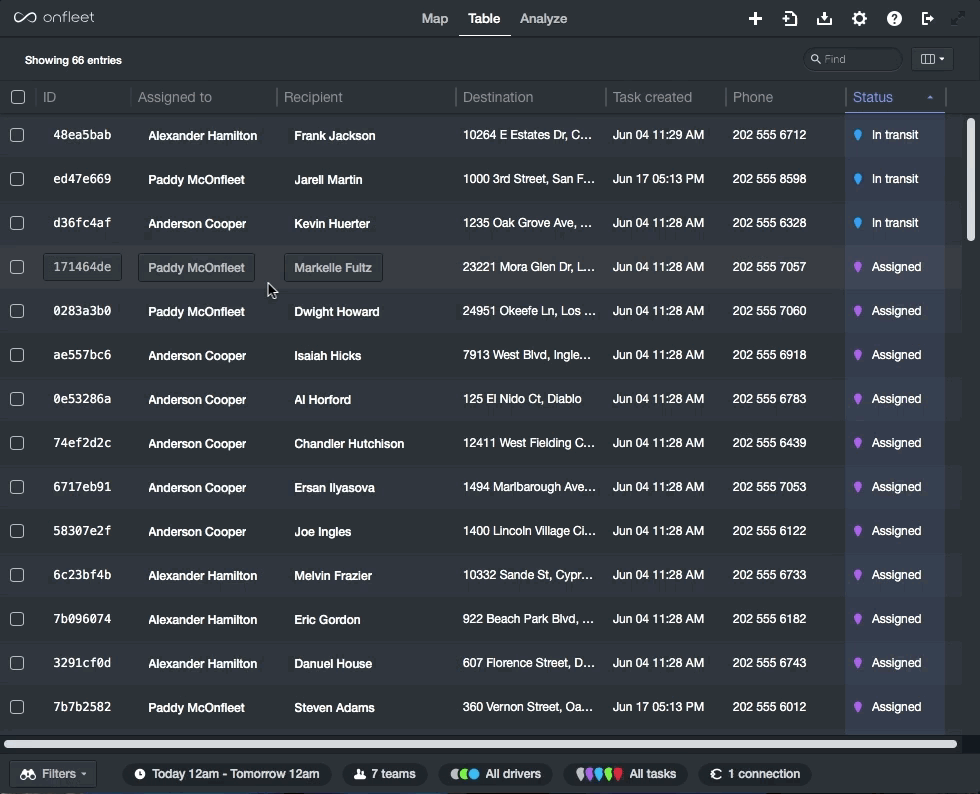Open driver Alexander Hamilton on Eric Gordon row
980x794 pixels.
tap(202, 620)
